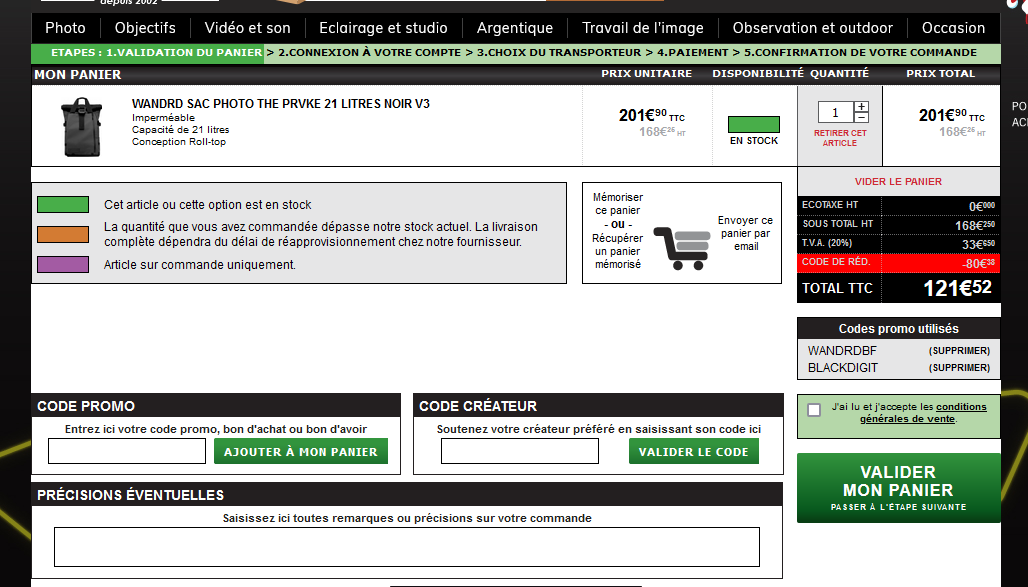Click step 4 PAIEMENT
This screenshot has width=1028, height=587.
pyautogui.click(x=692, y=52)
